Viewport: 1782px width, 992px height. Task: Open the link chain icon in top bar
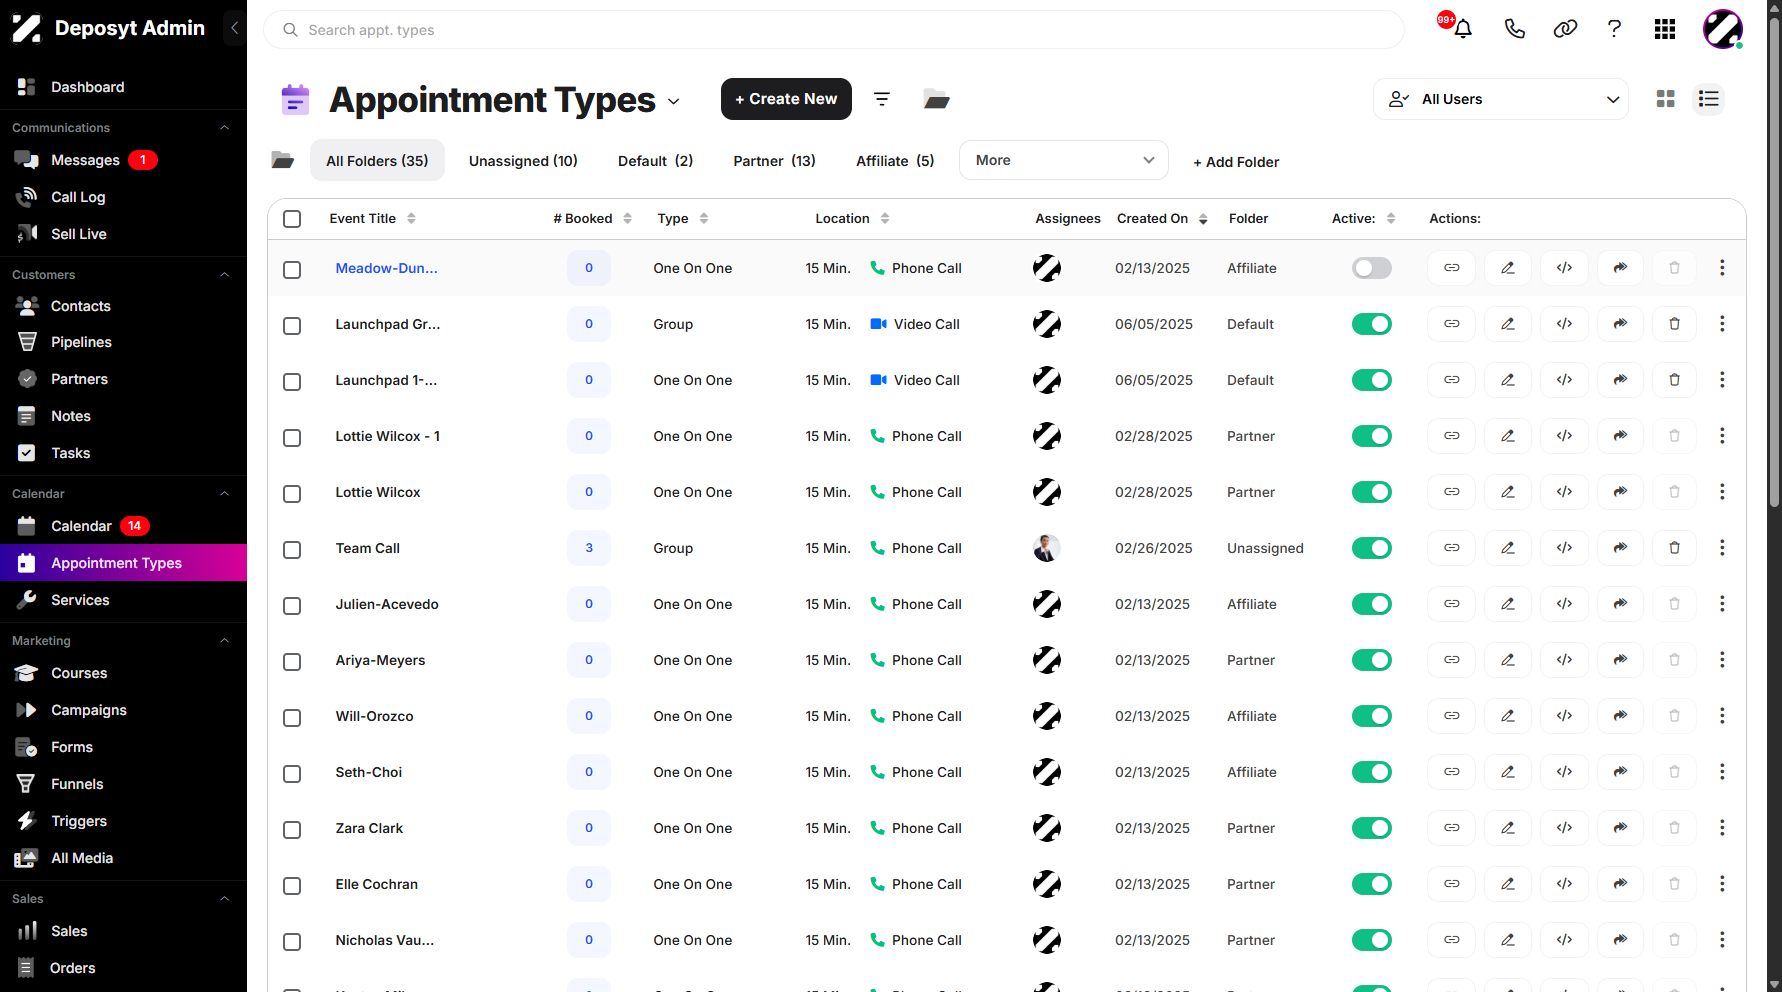tap(1565, 29)
